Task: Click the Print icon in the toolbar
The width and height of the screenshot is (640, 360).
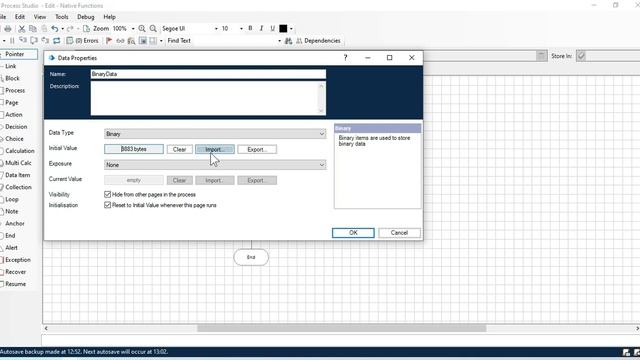Action: 8,29
